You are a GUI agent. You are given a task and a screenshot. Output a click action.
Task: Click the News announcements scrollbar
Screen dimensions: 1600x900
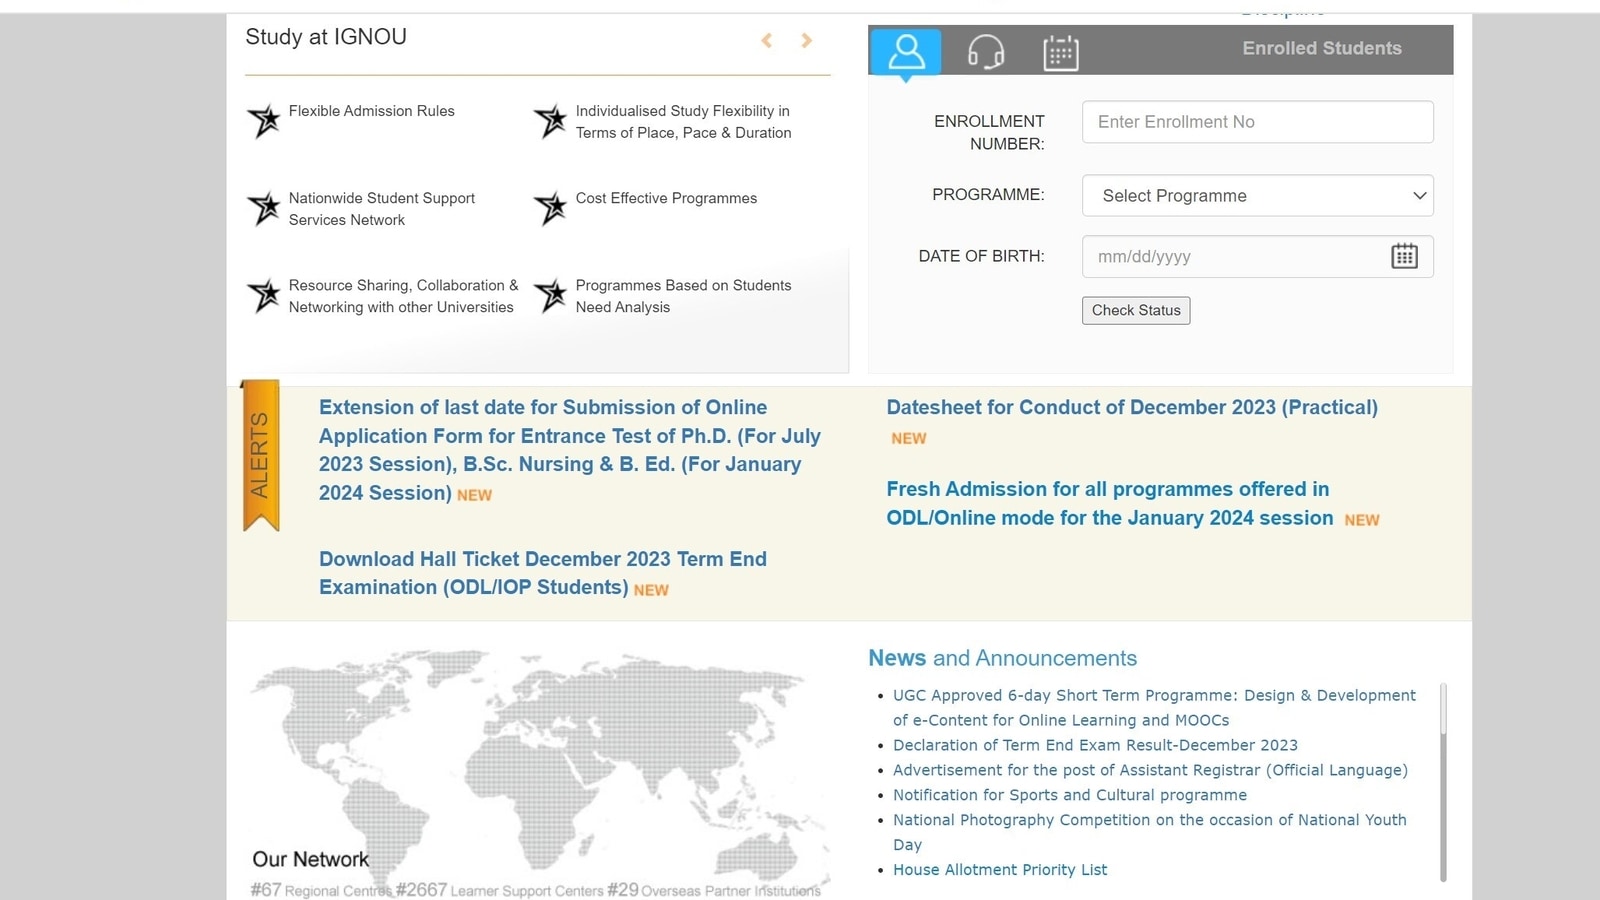(1443, 782)
